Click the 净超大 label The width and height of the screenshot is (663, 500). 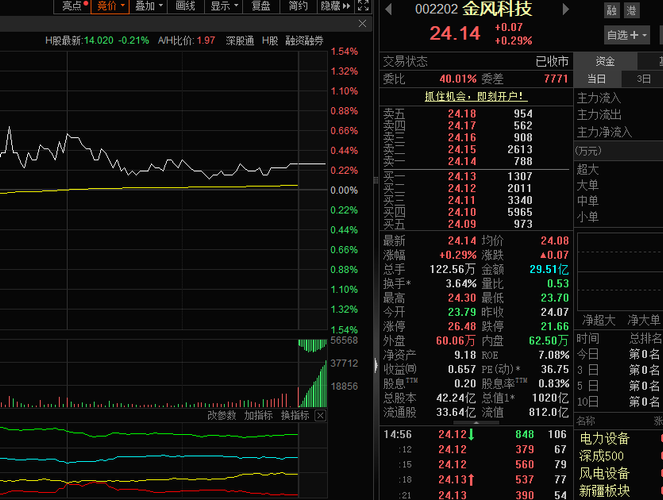pos(598,320)
